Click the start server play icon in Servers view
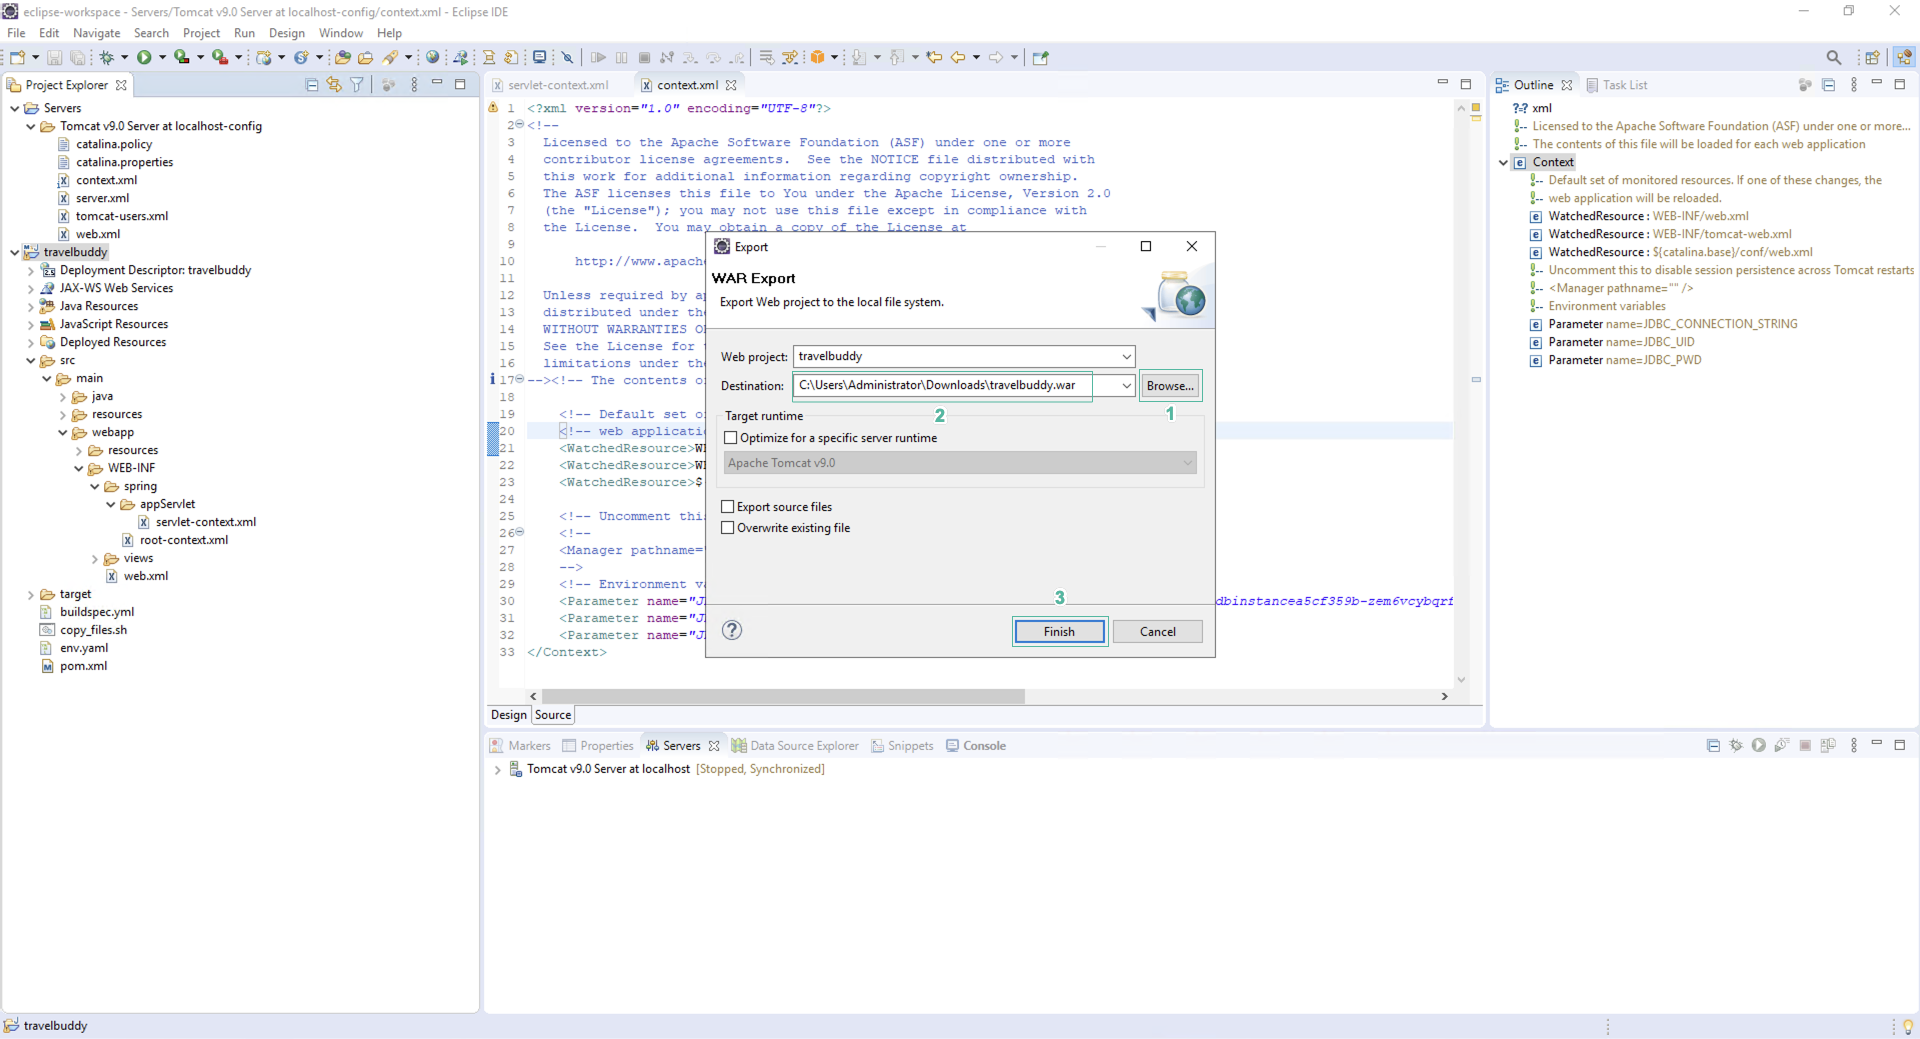The height and width of the screenshot is (1039, 1920). coord(1758,745)
